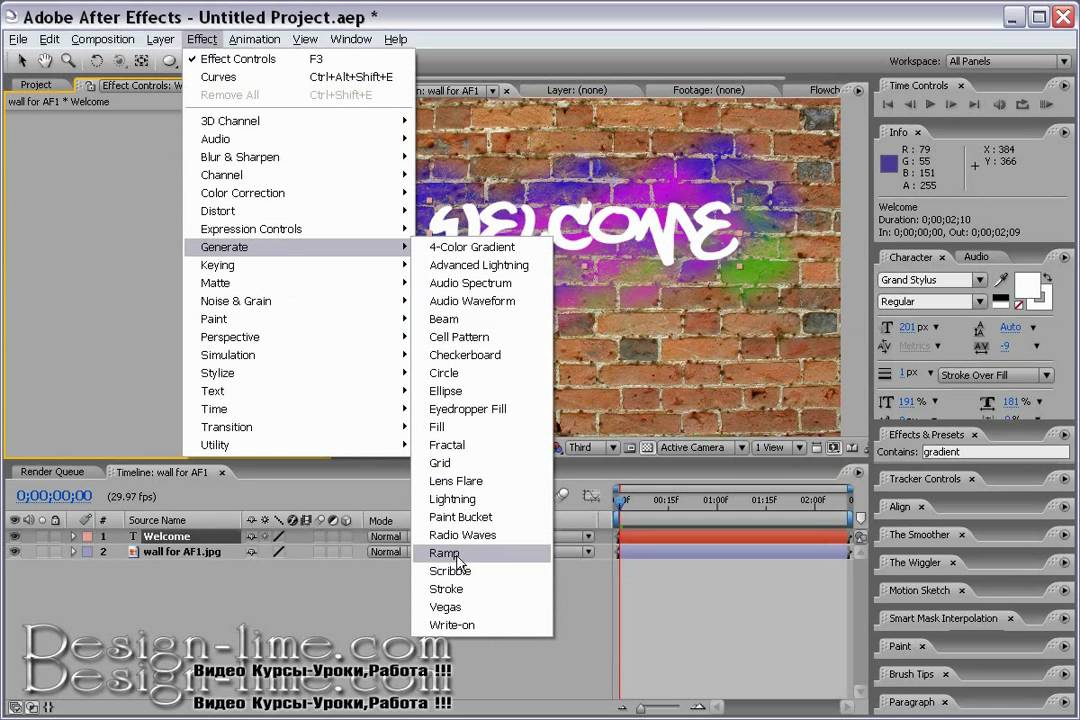
Task: Switch to the Project tab
Action: click(x=36, y=85)
